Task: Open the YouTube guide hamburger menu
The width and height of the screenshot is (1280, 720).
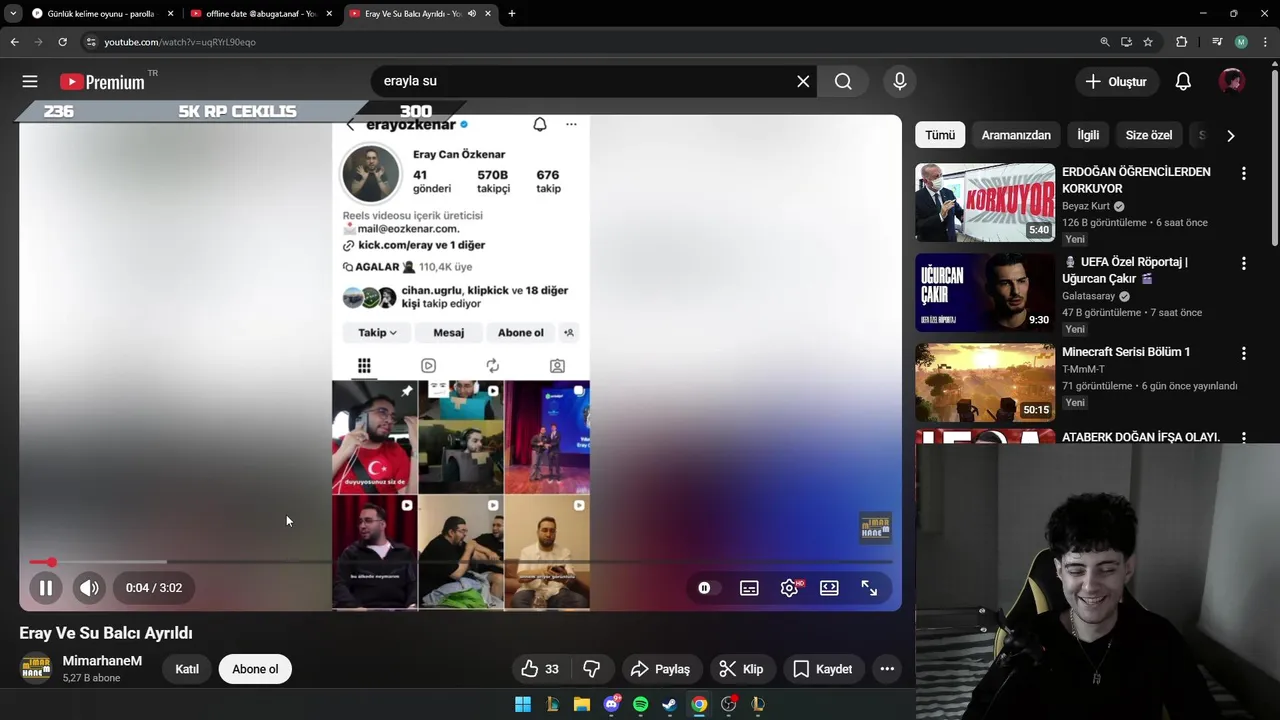Action: (30, 81)
